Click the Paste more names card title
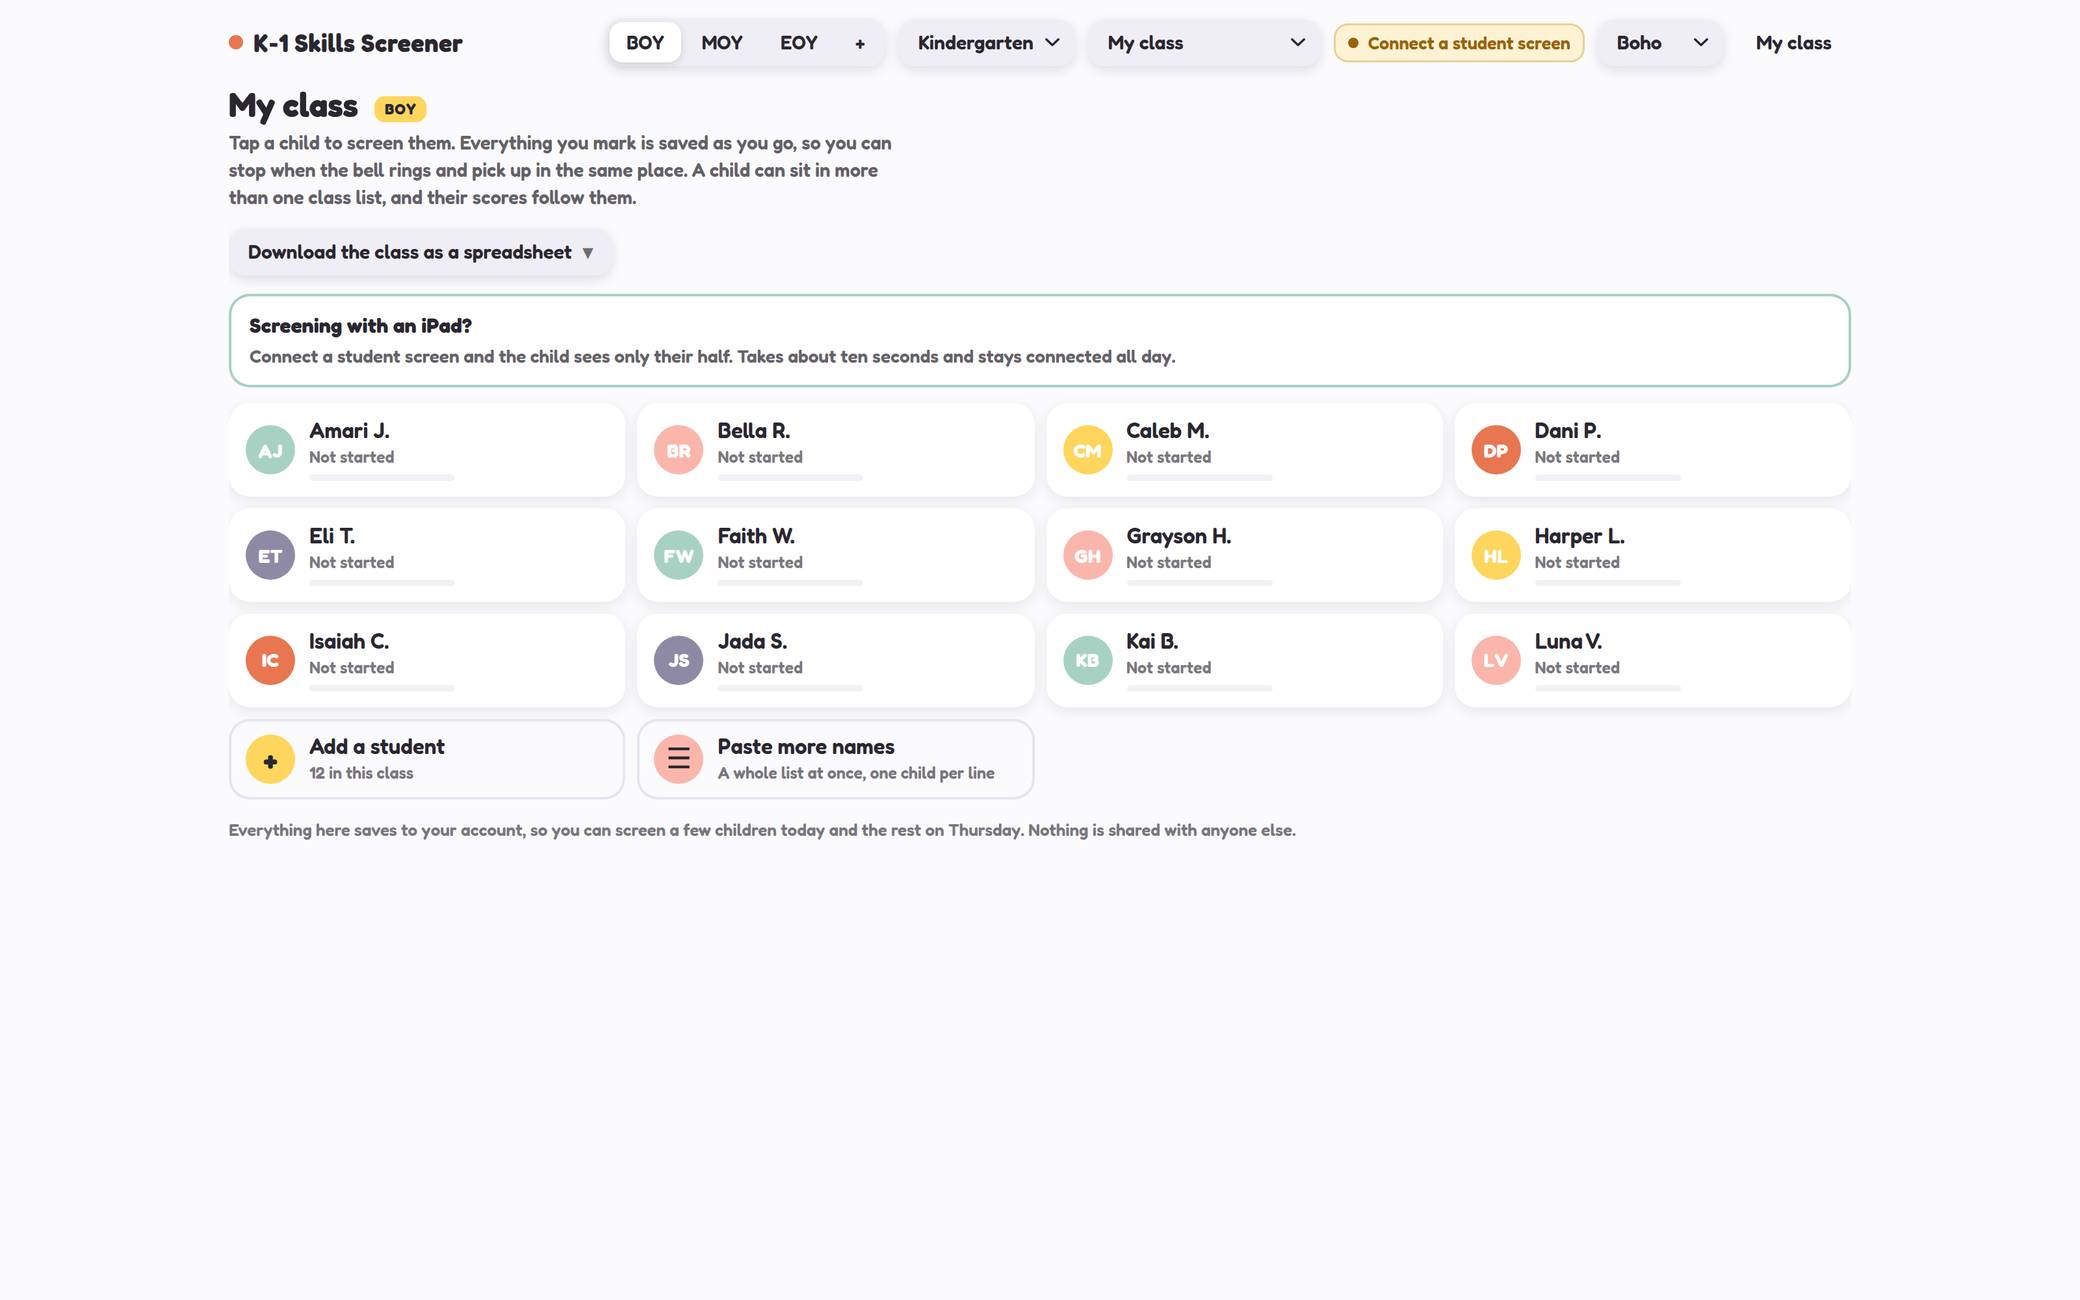Screen dimensions: 2080x1300 [806, 746]
